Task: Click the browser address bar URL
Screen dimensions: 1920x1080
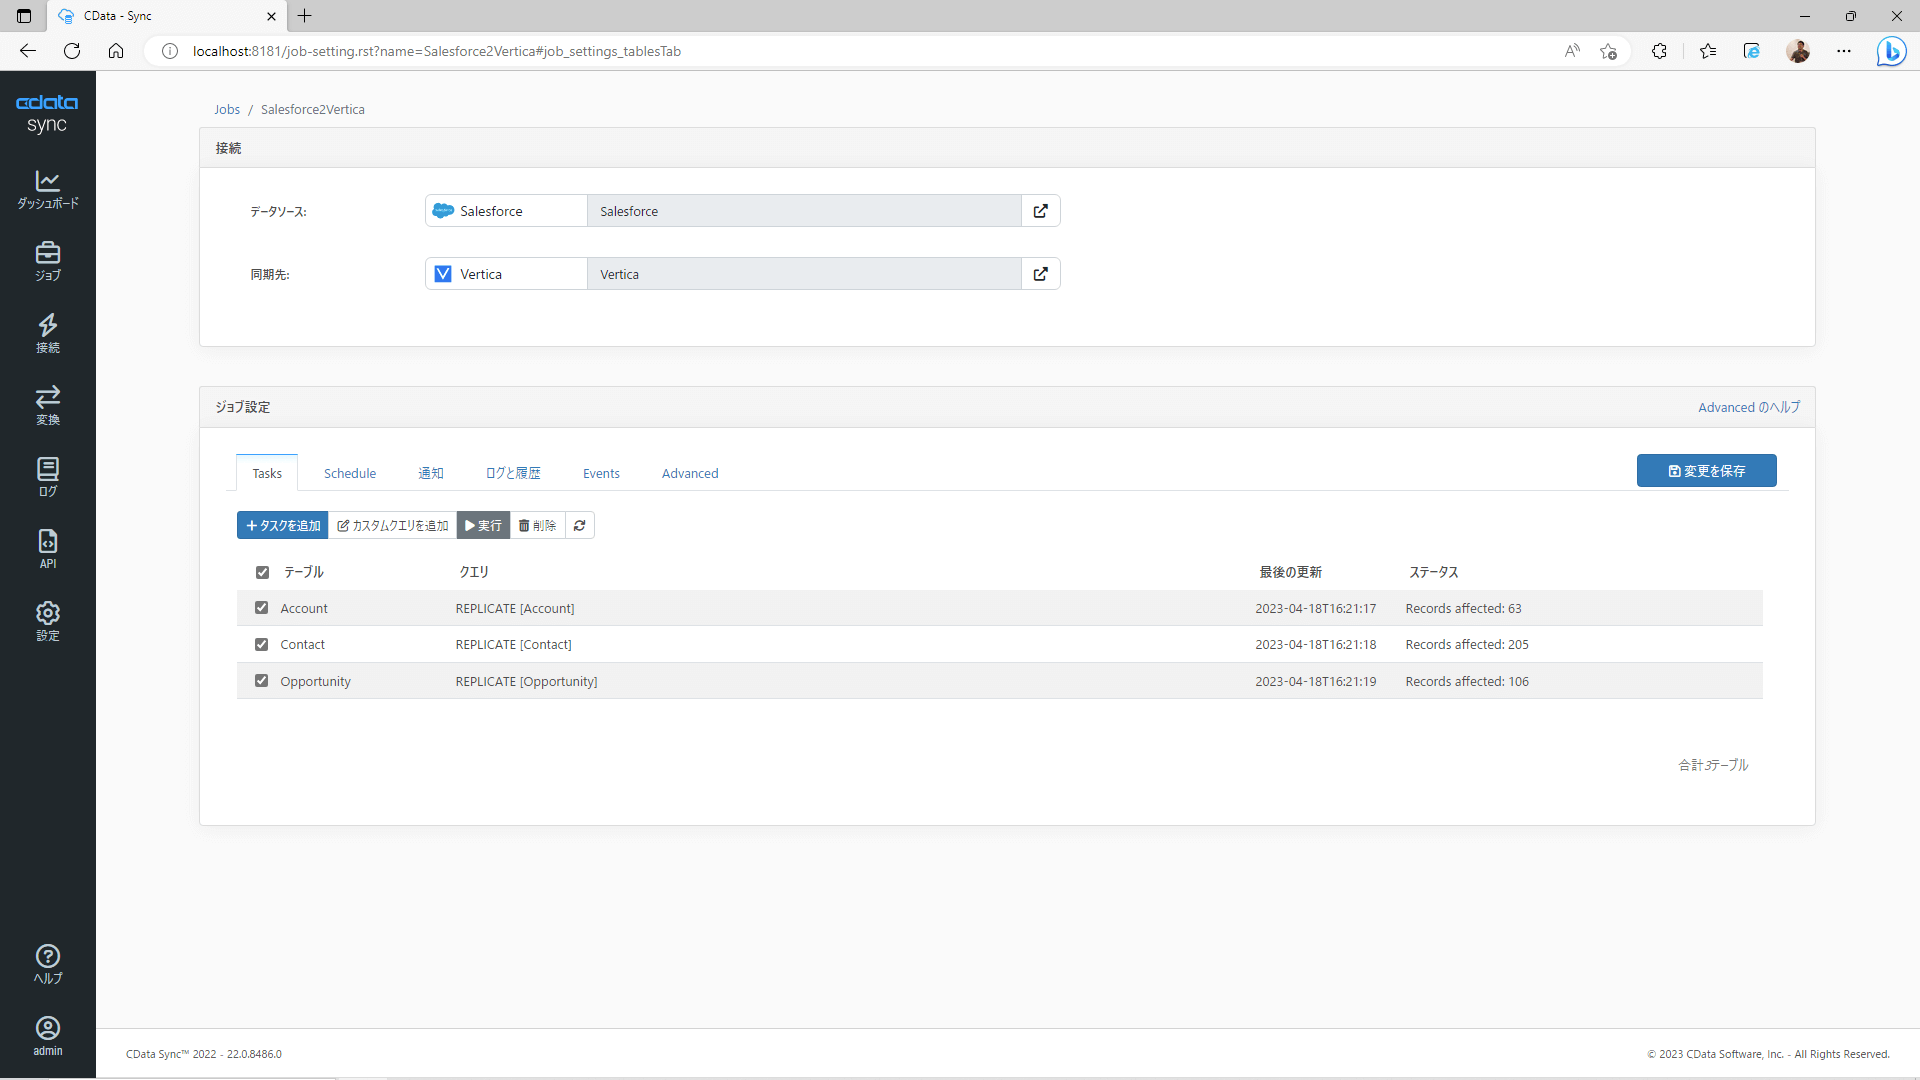Action: pyautogui.click(x=437, y=51)
